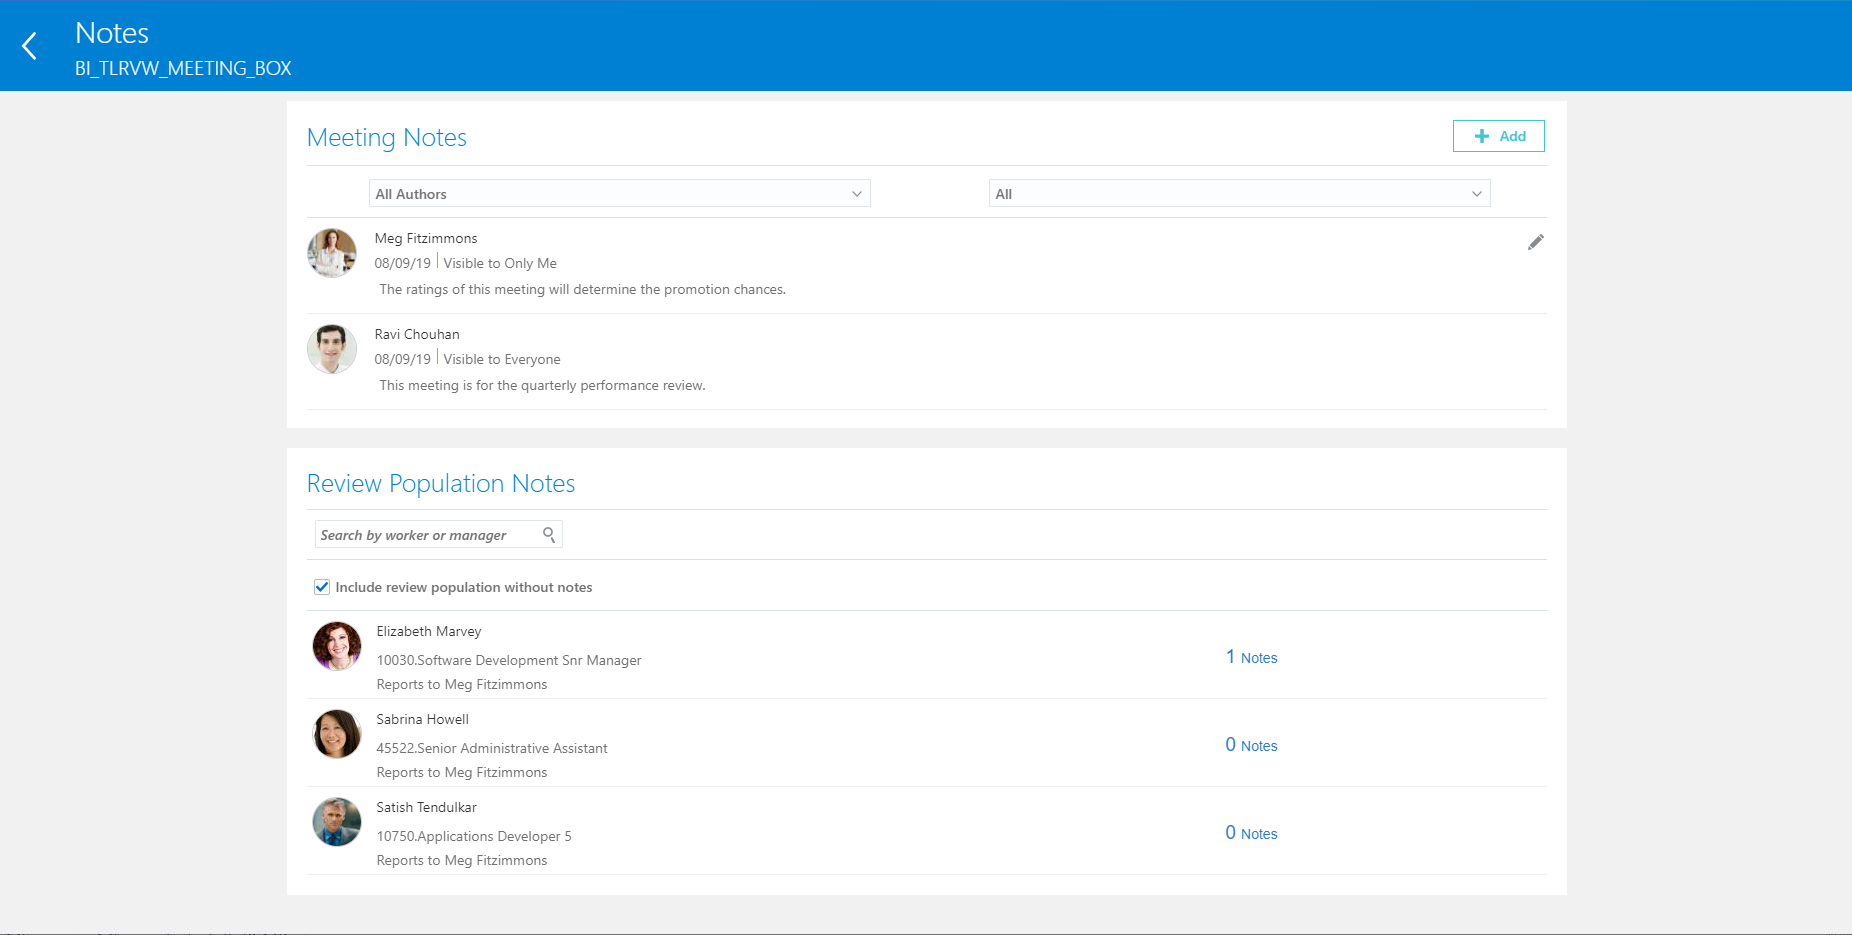Open the All visibility filter dropdown
Image resolution: width=1852 pixels, height=935 pixels.
pyautogui.click(x=1240, y=194)
